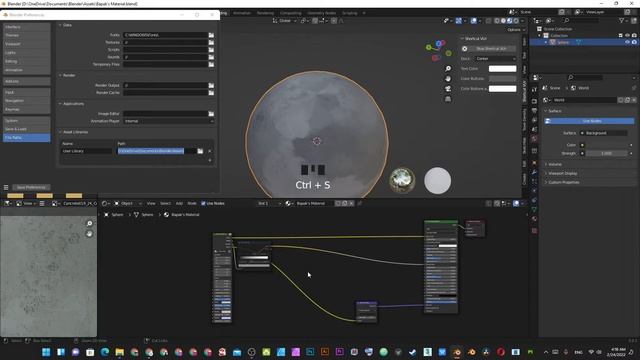The height and width of the screenshot is (360, 640).
Task: Toggle camera view icon in viewport
Action: [x=448, y=89]
